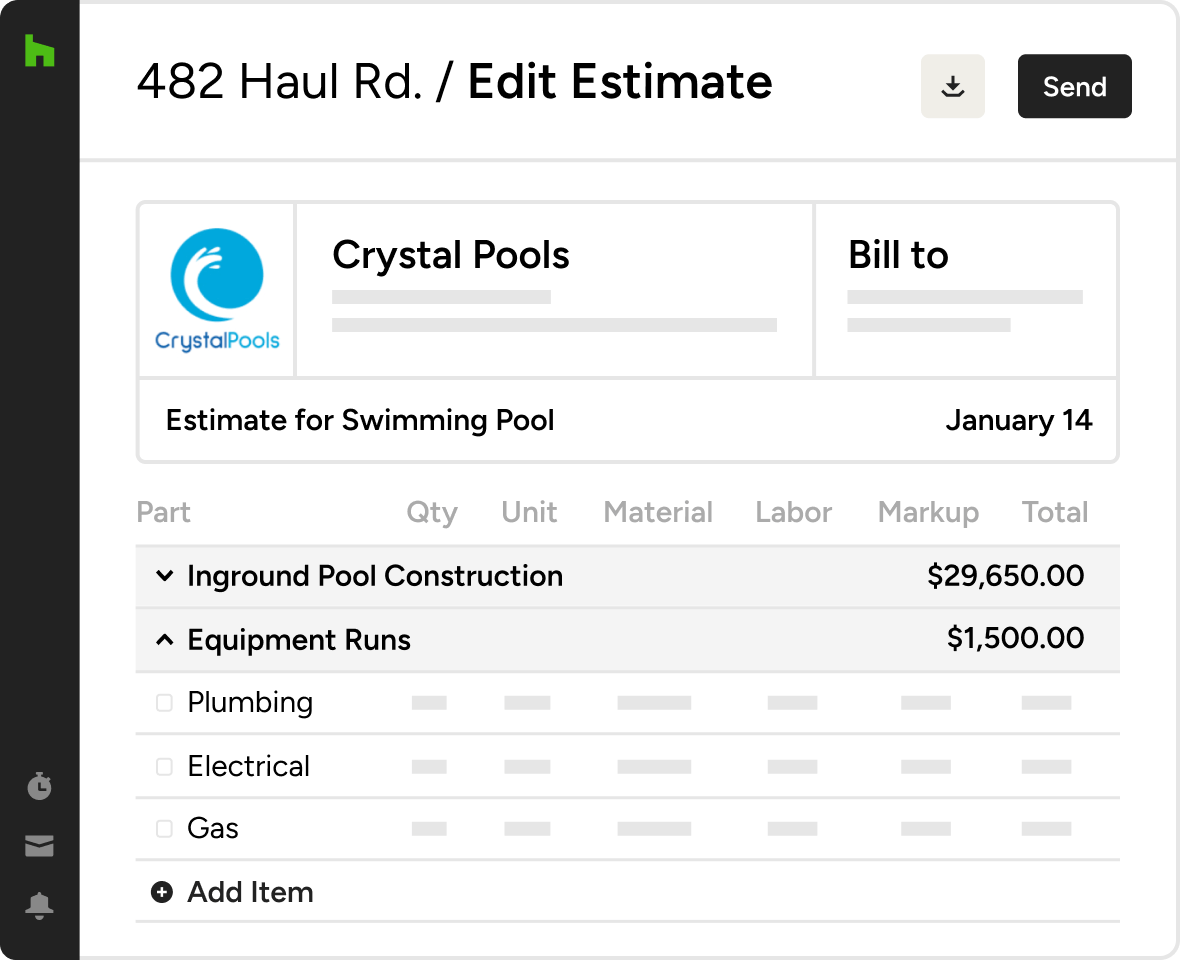Click the Houzz logo in sidebar

tap(39, 51)
